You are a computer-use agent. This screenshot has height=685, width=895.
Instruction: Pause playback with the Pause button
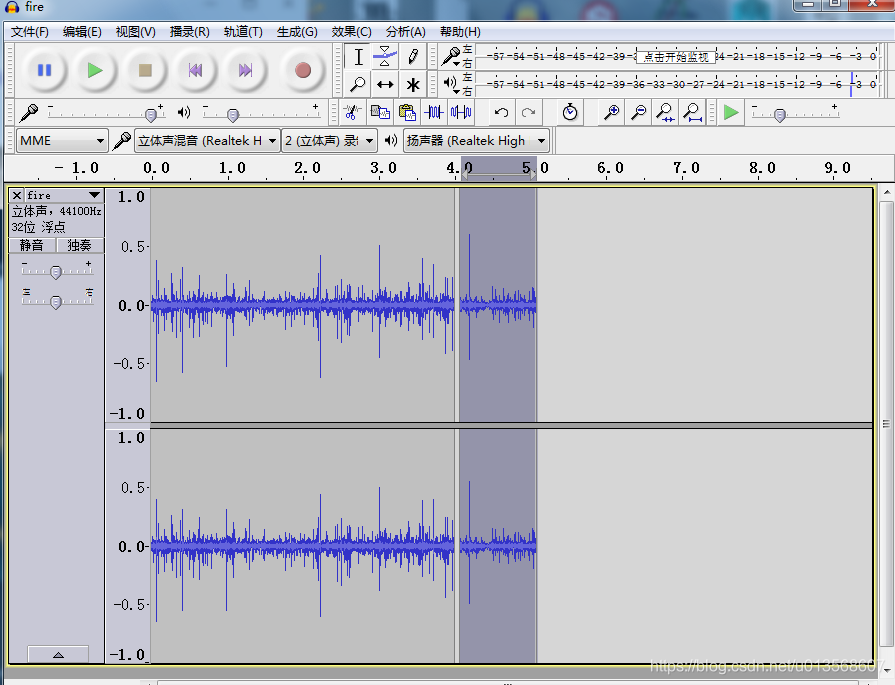45,70
